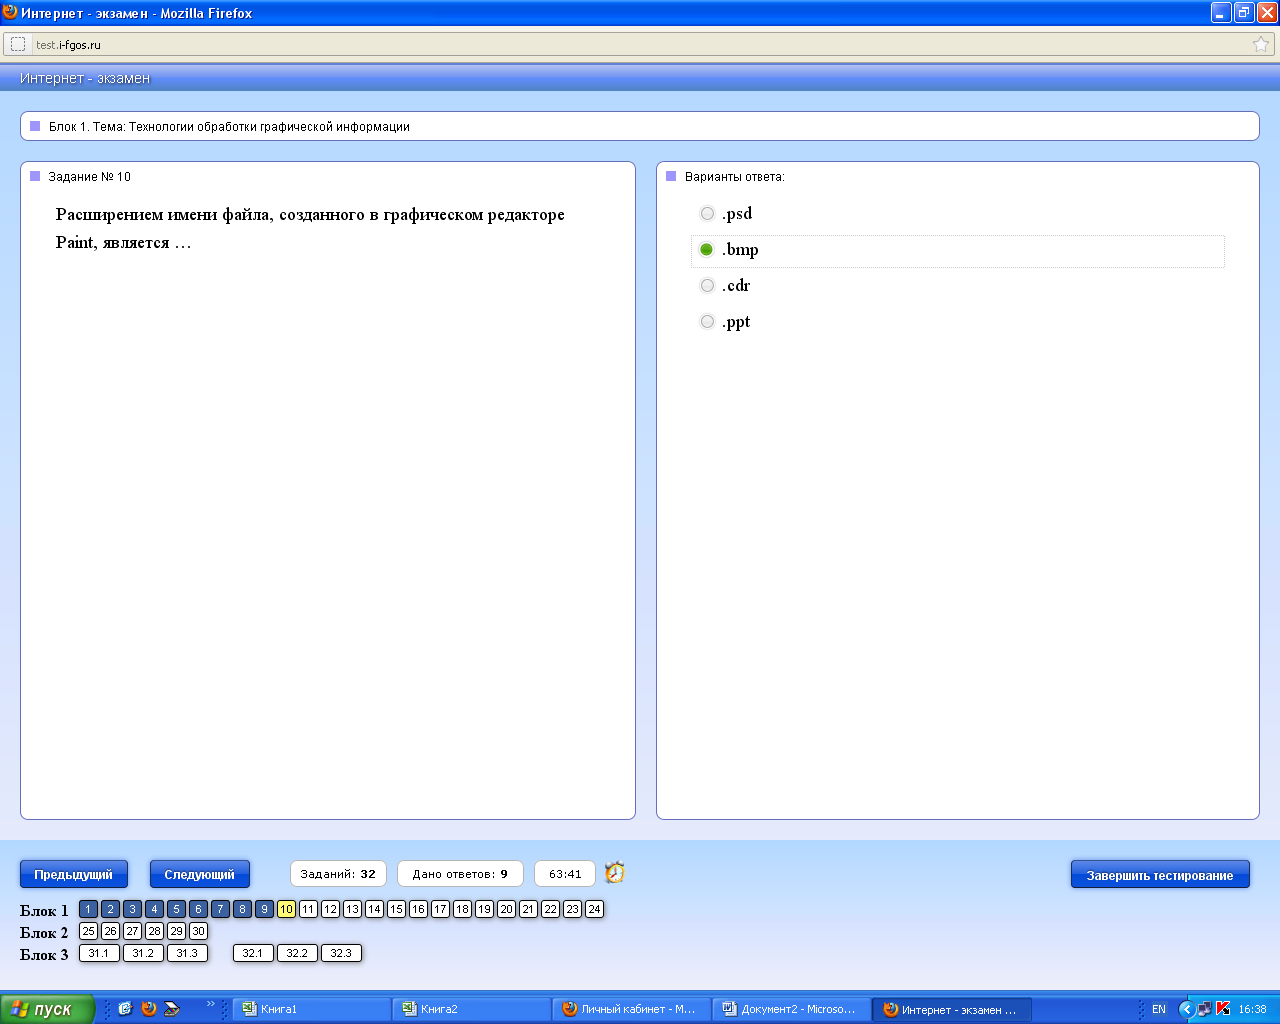Open question 32.2 in Блок 3
This screenshot has height=1024, width=1280.
(x=297, y=953)
